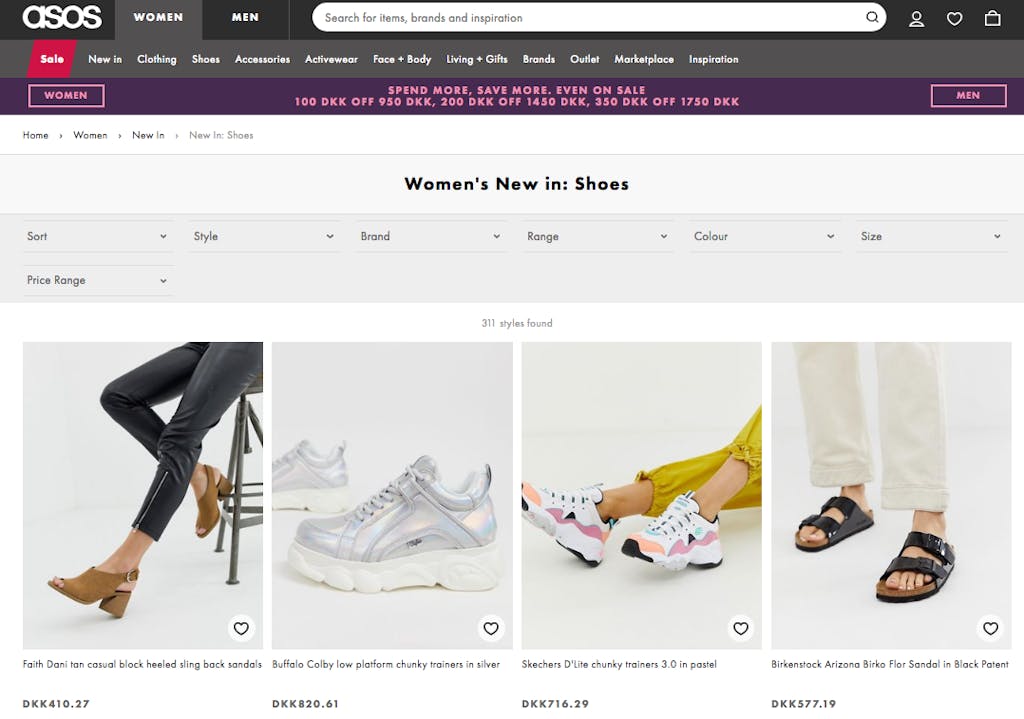Screen dimensions: 1024x719
Task: Open the Living + Gifts menu
Action: click(x=477, y=59)
